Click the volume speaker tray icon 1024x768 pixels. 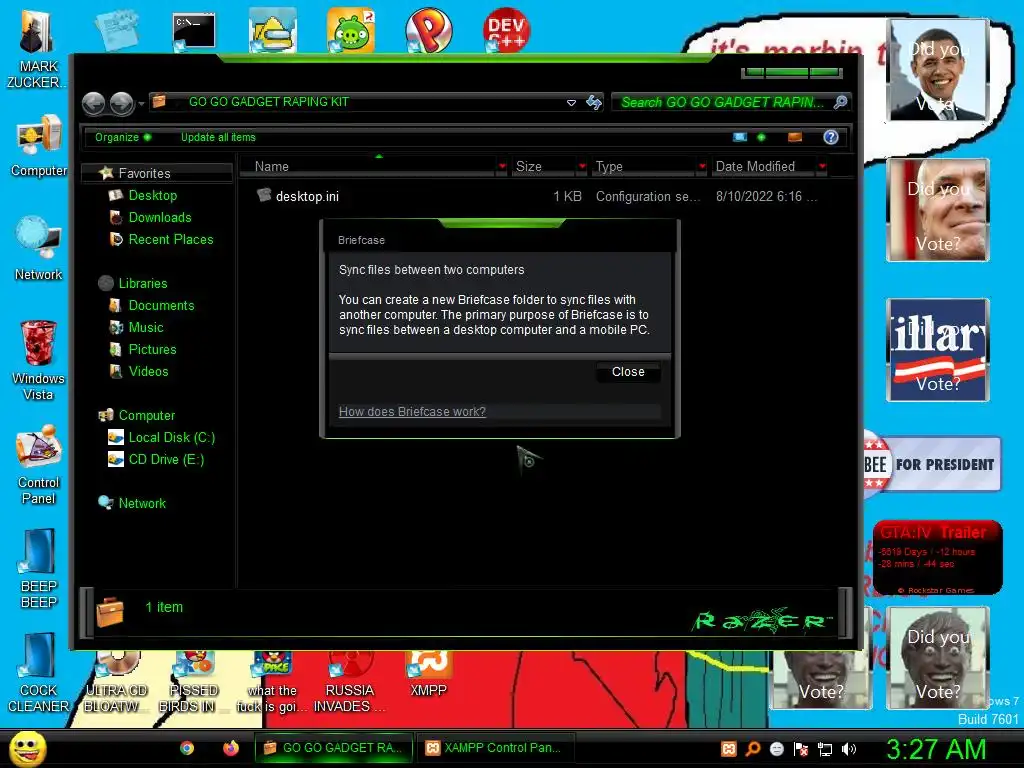848,749
